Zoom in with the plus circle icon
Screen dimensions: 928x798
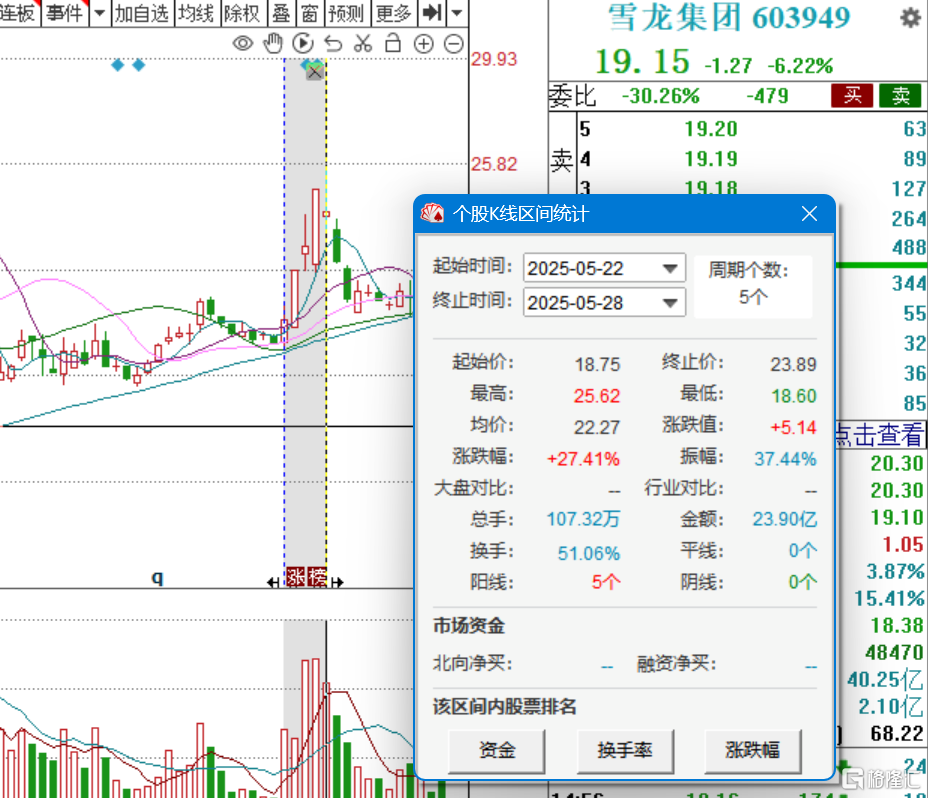point(424,44)
